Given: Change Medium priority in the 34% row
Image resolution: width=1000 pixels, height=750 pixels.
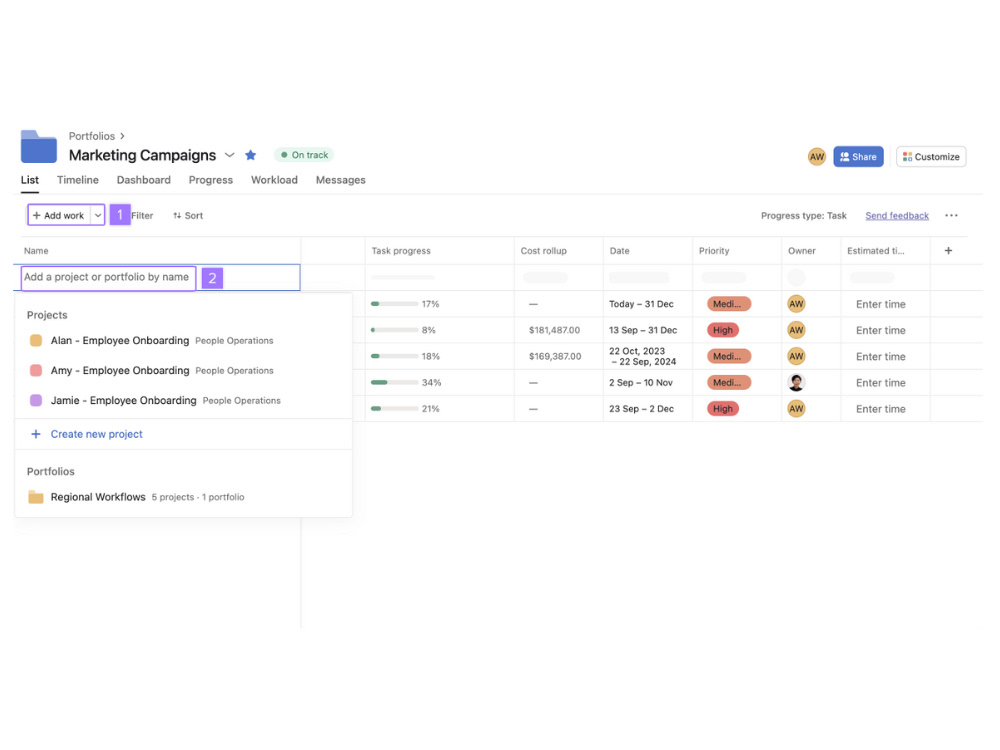Looking at the screenshot, I should [728, 383].
